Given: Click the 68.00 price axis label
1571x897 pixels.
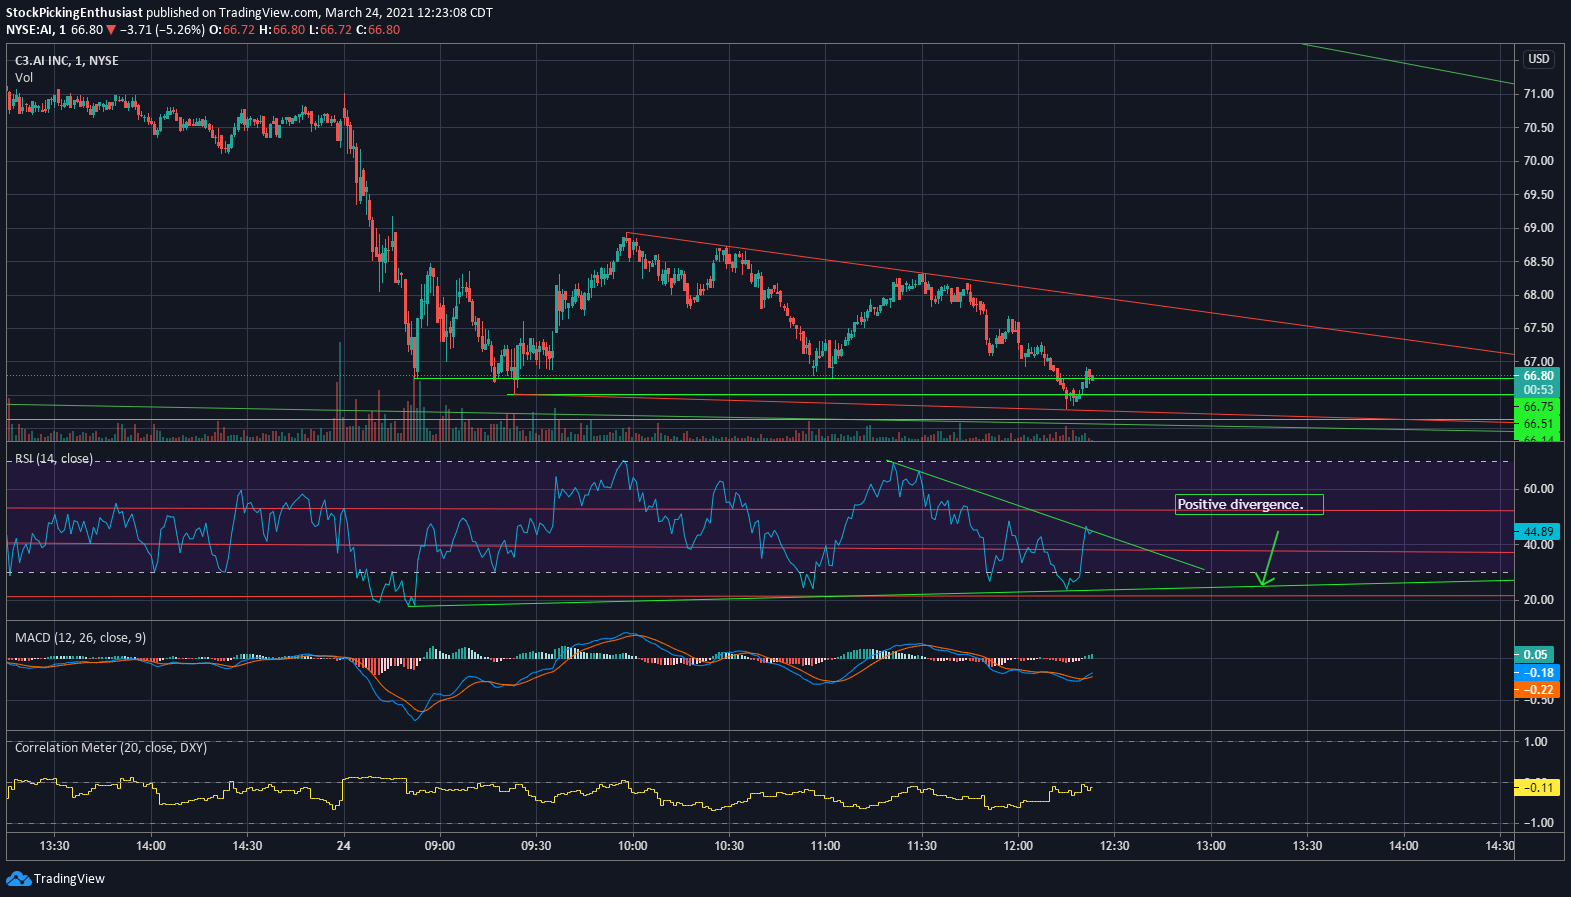Looking at the screenshot, I should pos(1538,295).
